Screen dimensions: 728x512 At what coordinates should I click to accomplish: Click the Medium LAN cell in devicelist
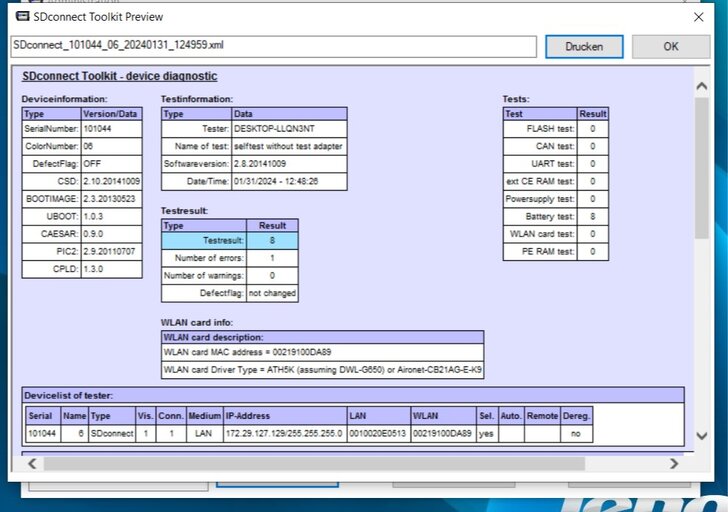(x=204, y=434)
